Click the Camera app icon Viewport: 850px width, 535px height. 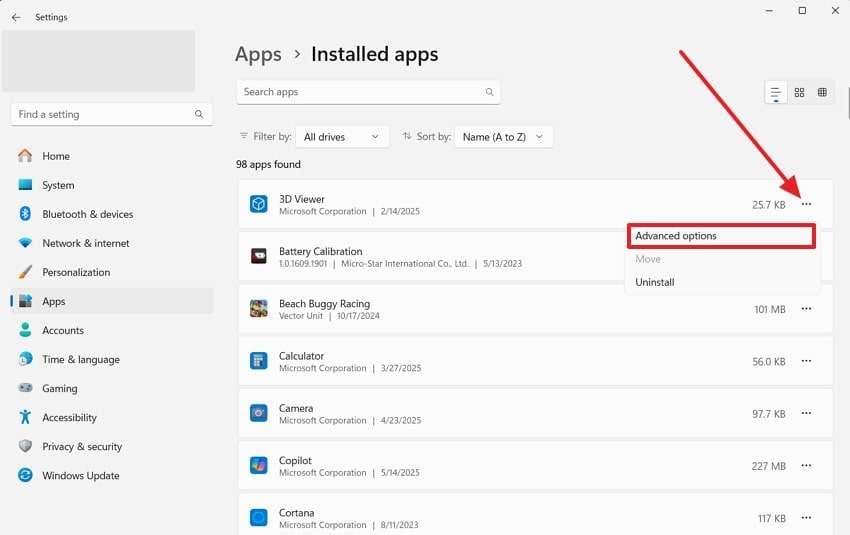click(259, 414)
